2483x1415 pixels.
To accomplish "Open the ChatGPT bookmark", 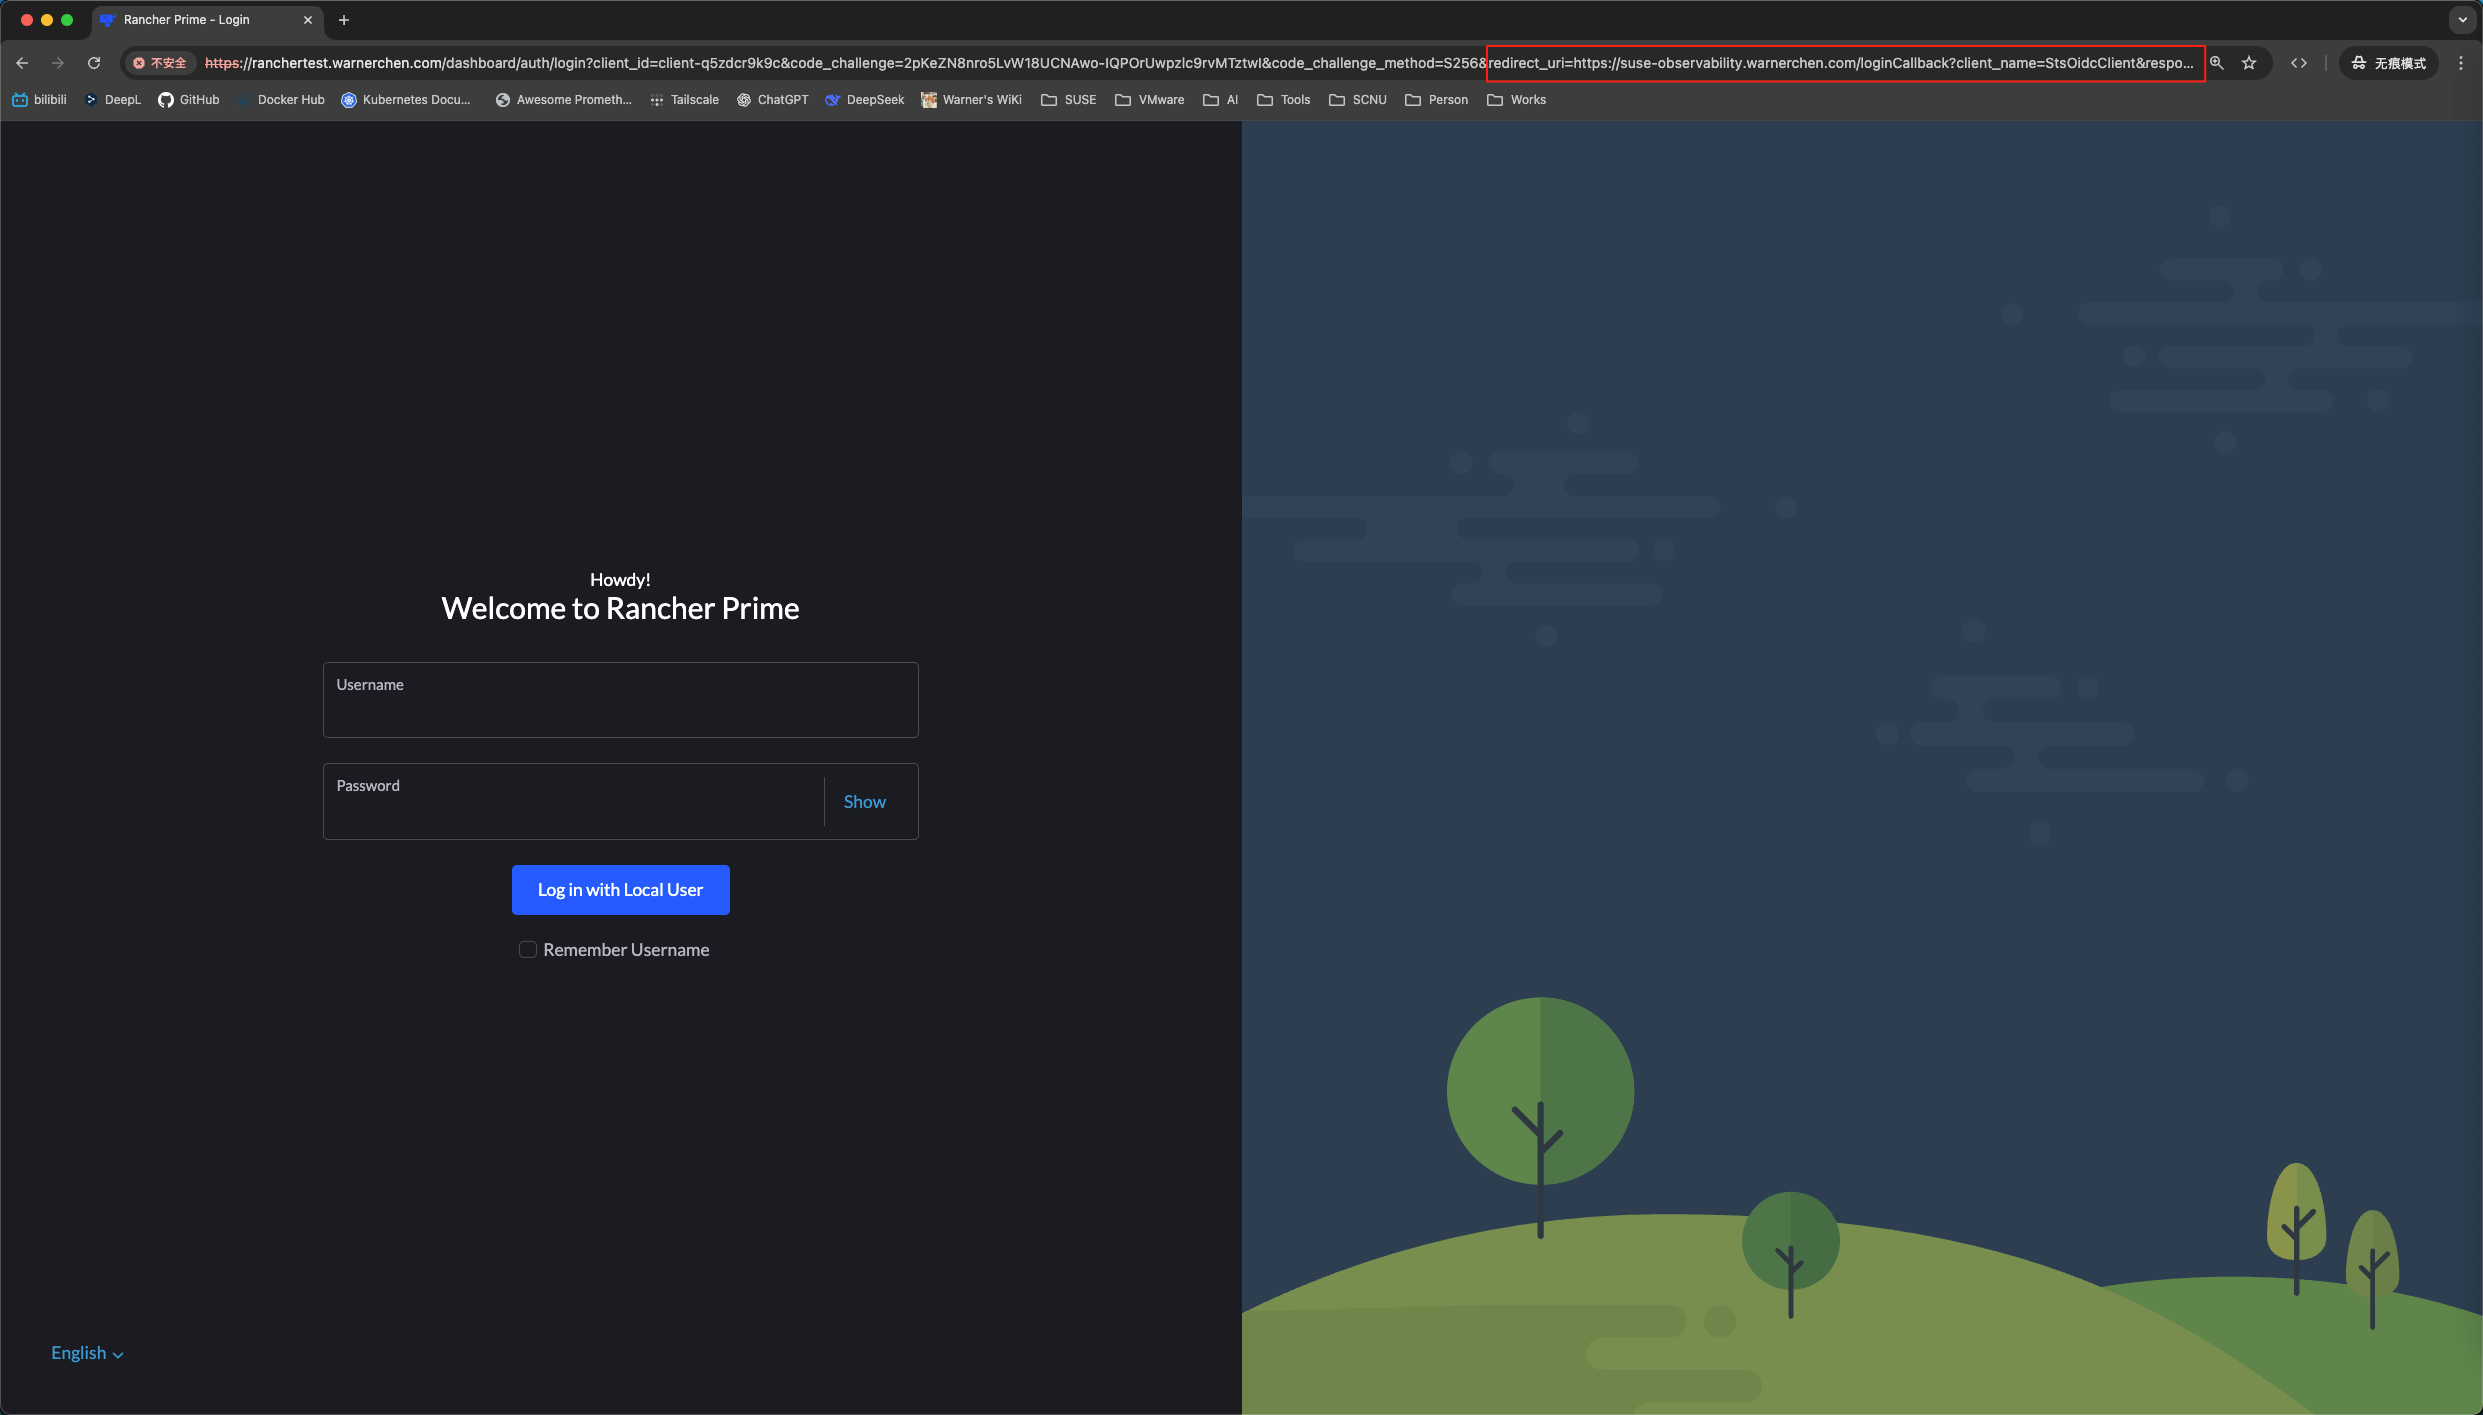I will (772, 100).
